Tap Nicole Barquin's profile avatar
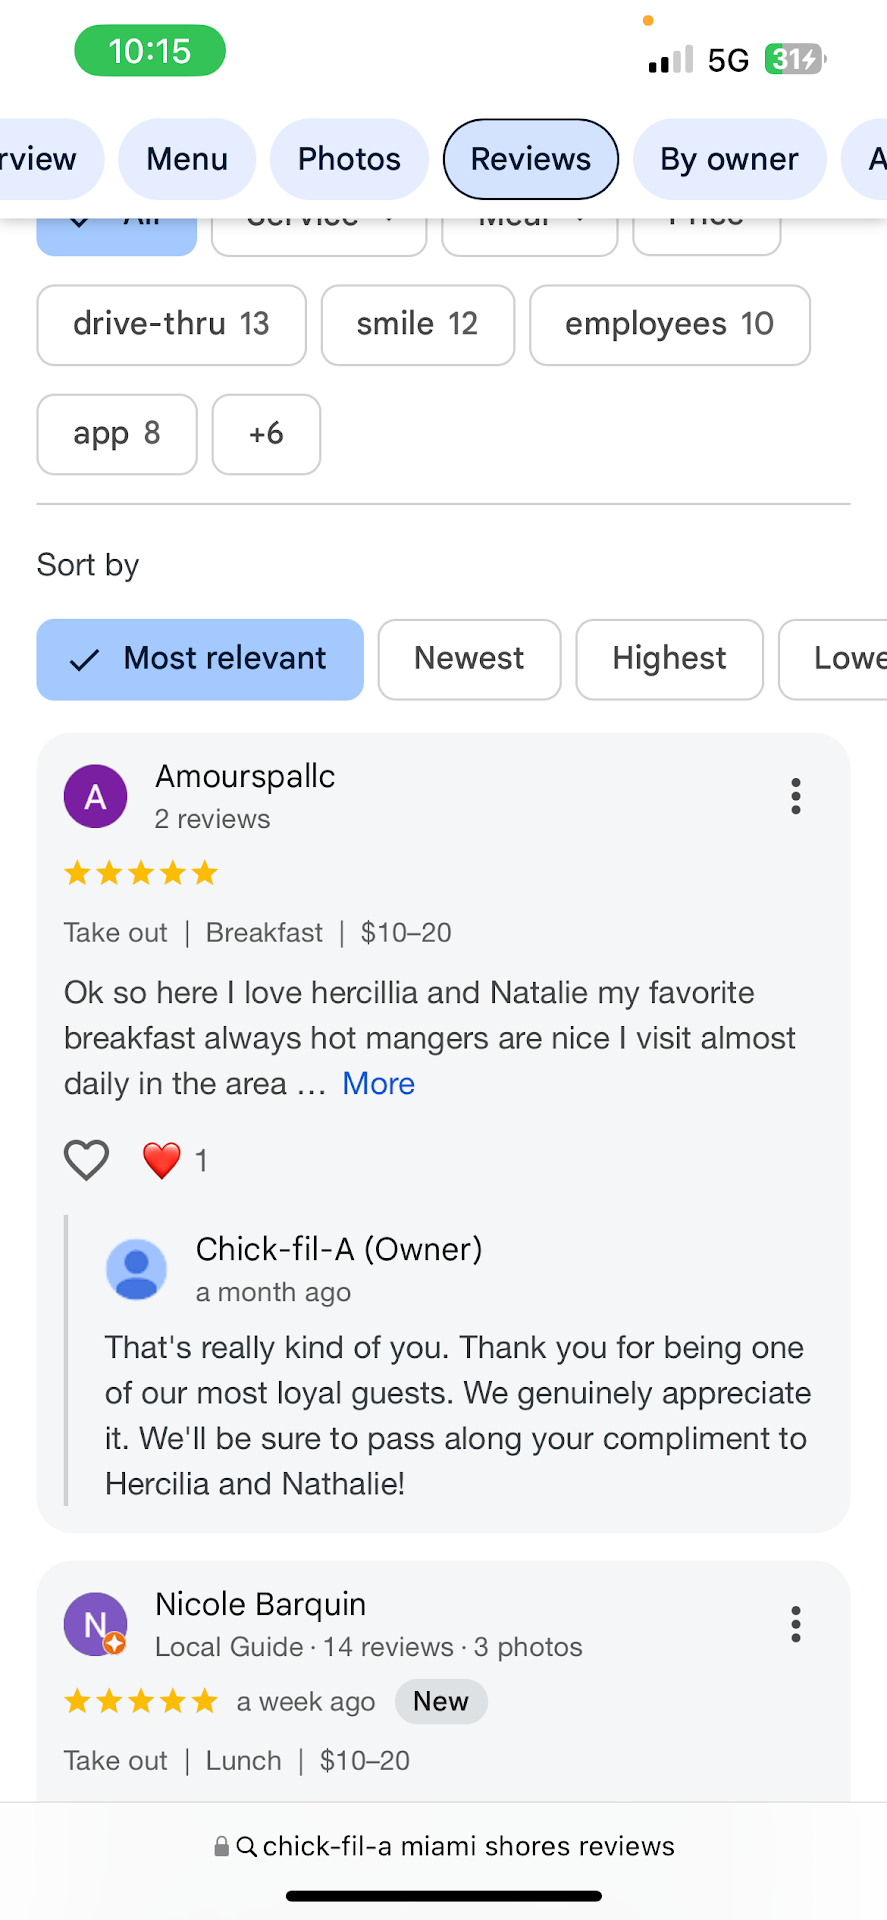887x1920 pixels. (x=95, y=1624)
